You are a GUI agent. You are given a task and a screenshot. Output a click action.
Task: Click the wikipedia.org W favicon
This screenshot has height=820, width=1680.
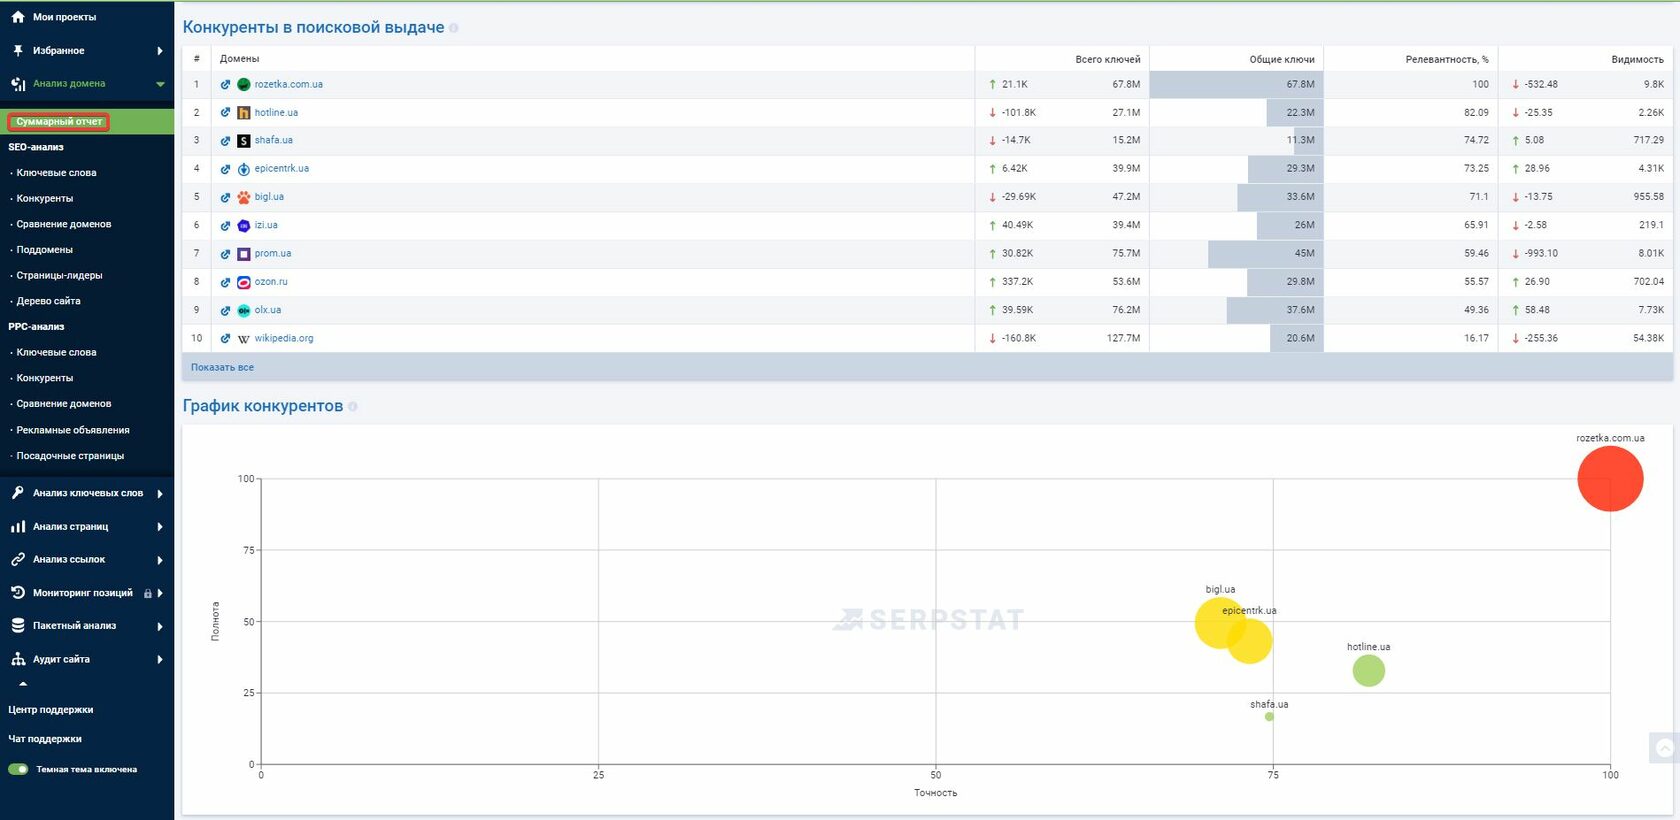(243, 339)
